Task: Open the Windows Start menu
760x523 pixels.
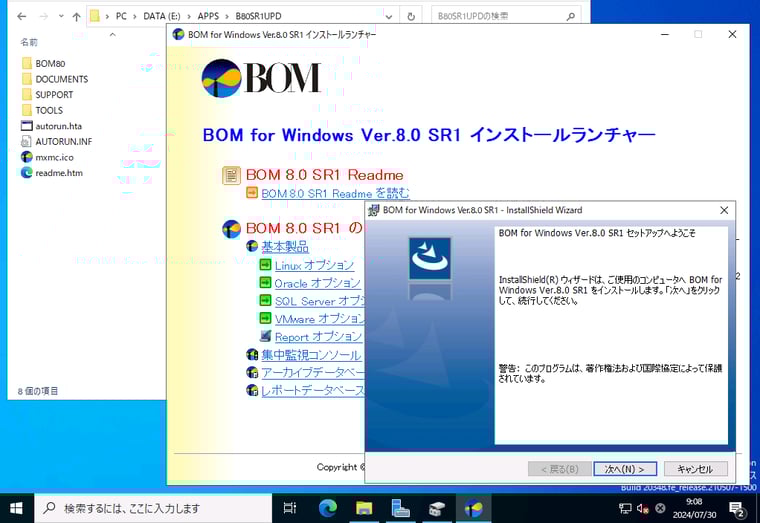Action: tap(16, 508)
